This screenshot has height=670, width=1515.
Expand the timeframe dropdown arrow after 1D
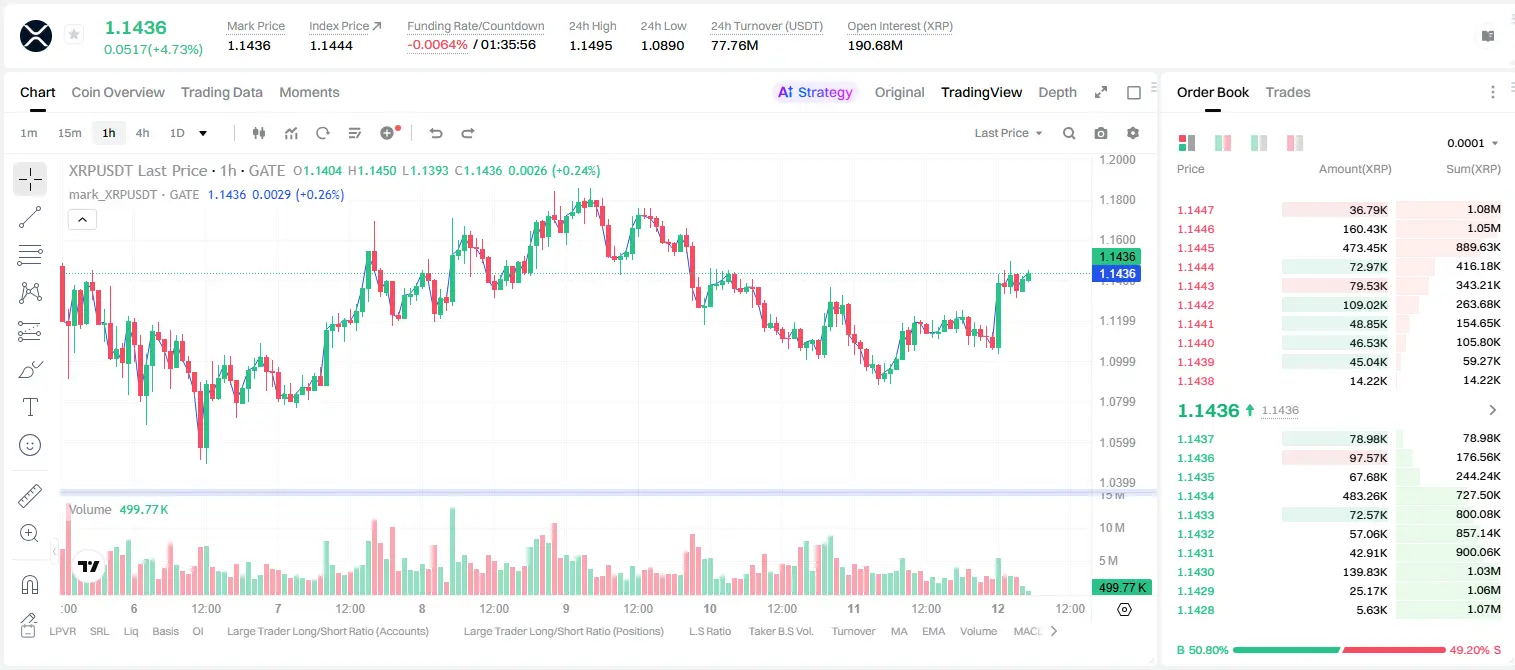click(204, 133)
